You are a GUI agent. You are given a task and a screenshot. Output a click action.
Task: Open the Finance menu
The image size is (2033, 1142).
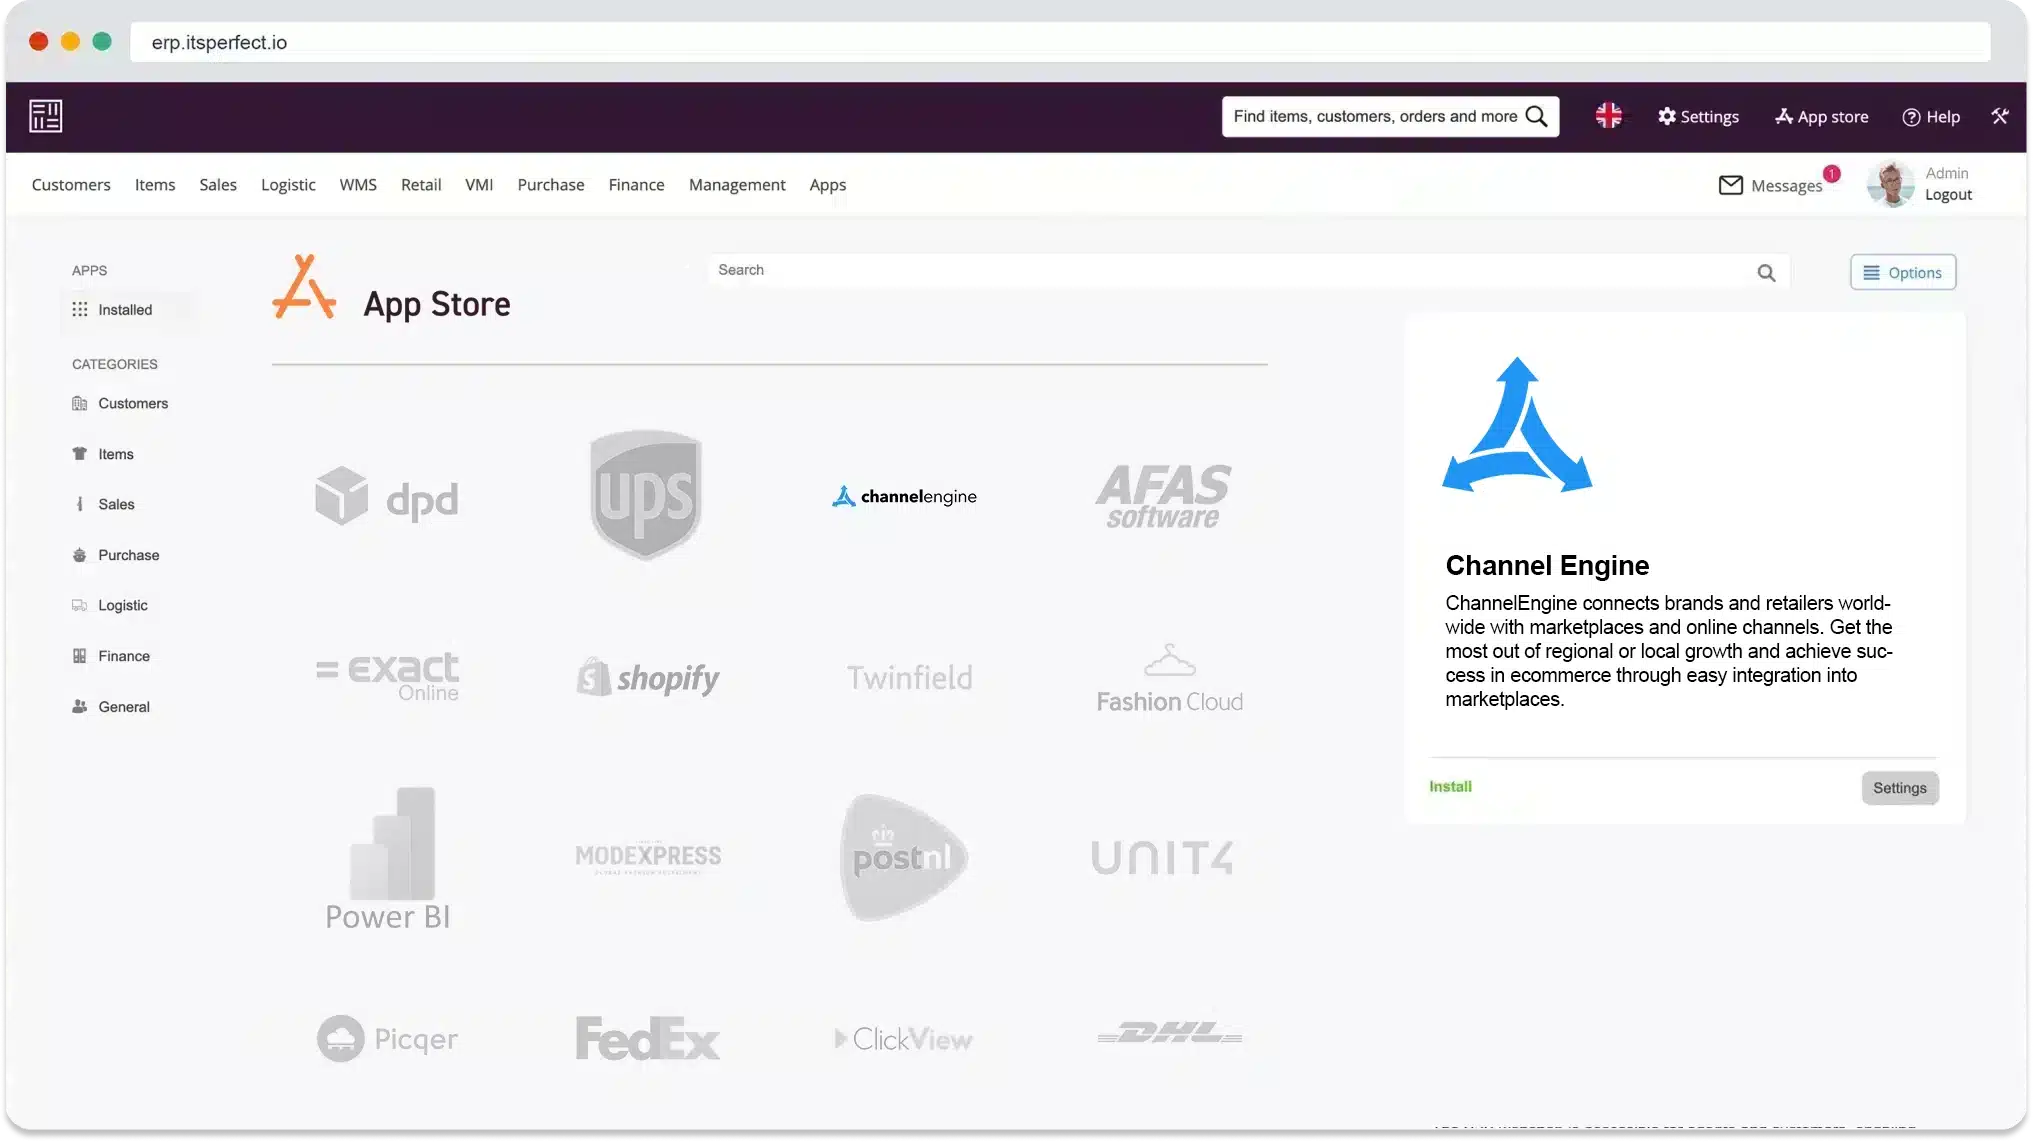pyautogui.click(x=636, y=185)
